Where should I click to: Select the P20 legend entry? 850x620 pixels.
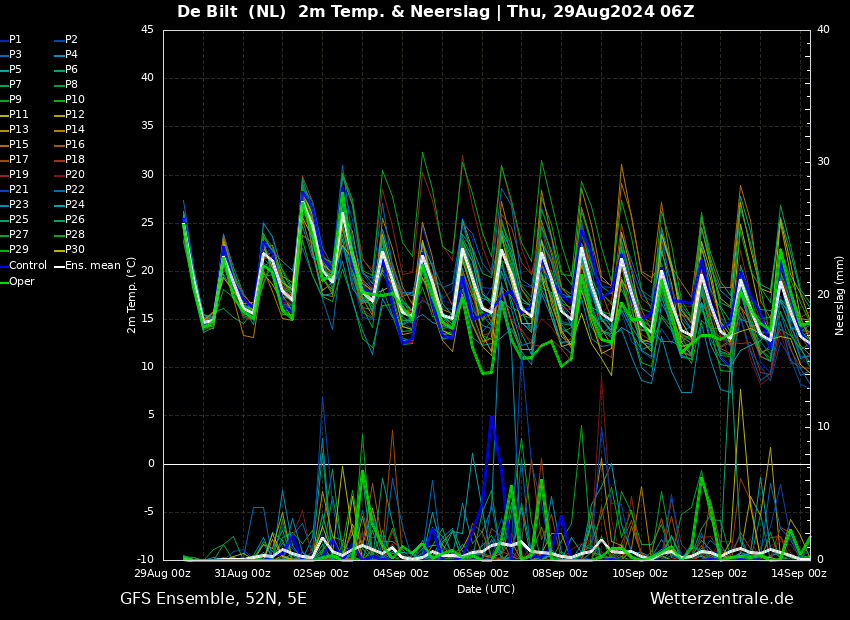pos(74,174)
